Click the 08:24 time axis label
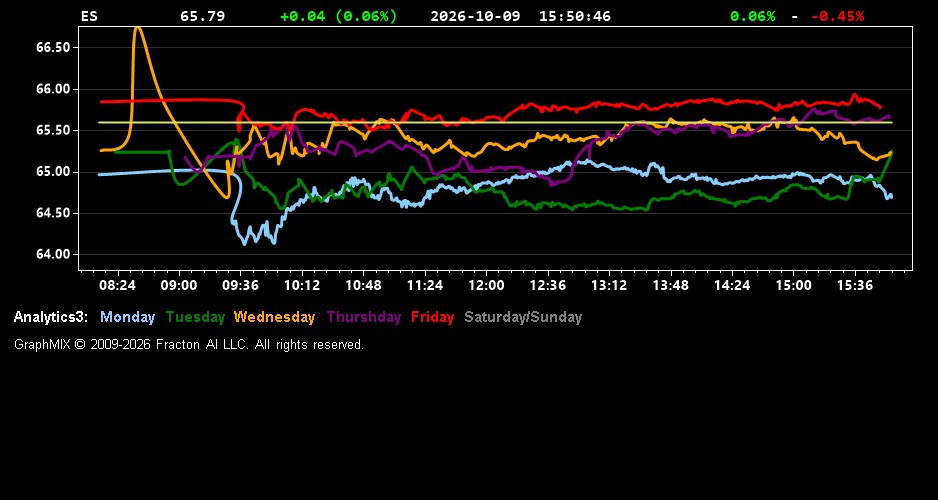 point(117,285)
